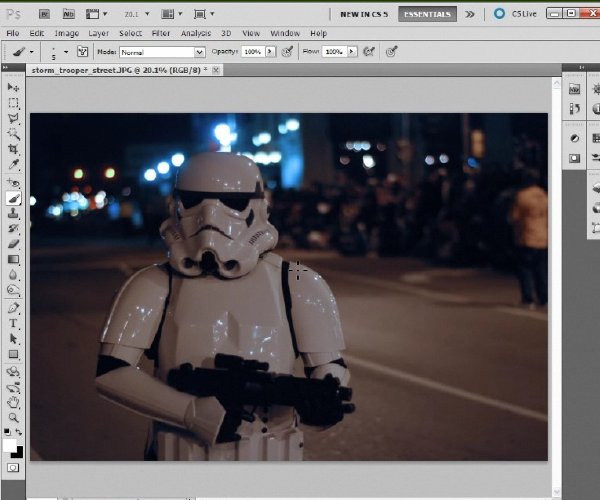600x500 pixels.
Task: Launch Mini Bridge from top bar
Action: pyautogui.click(x=68, y=14)
